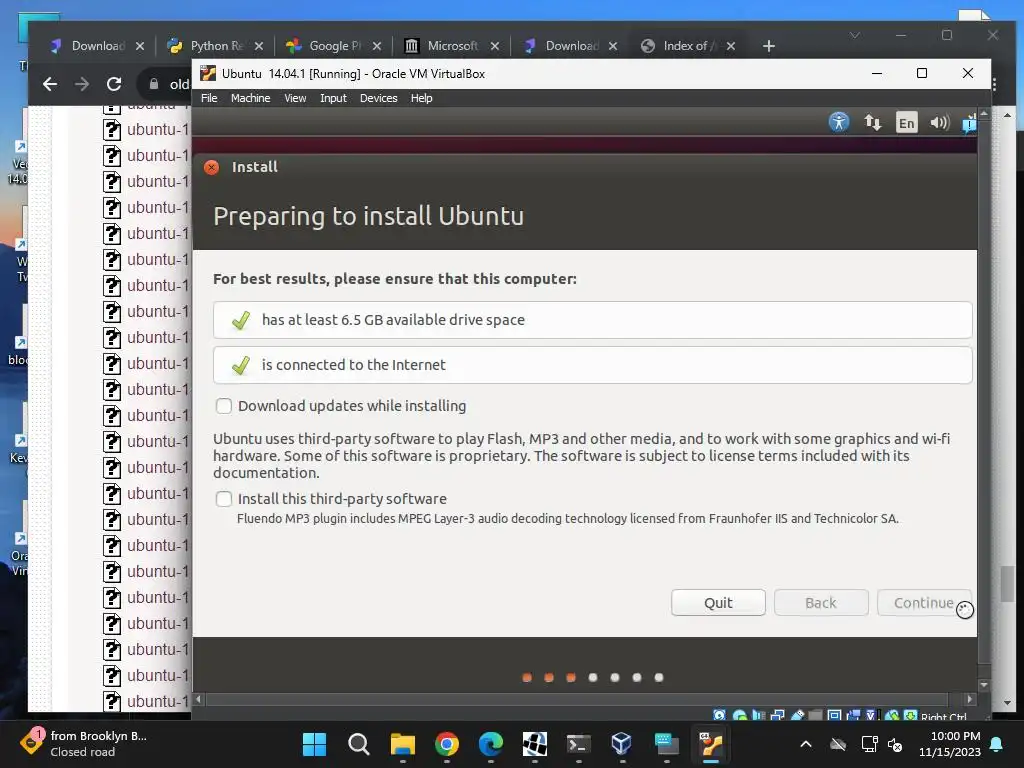Open the Windows Start menu
Screen dimensions: 1024x768
tap(314, 744)
